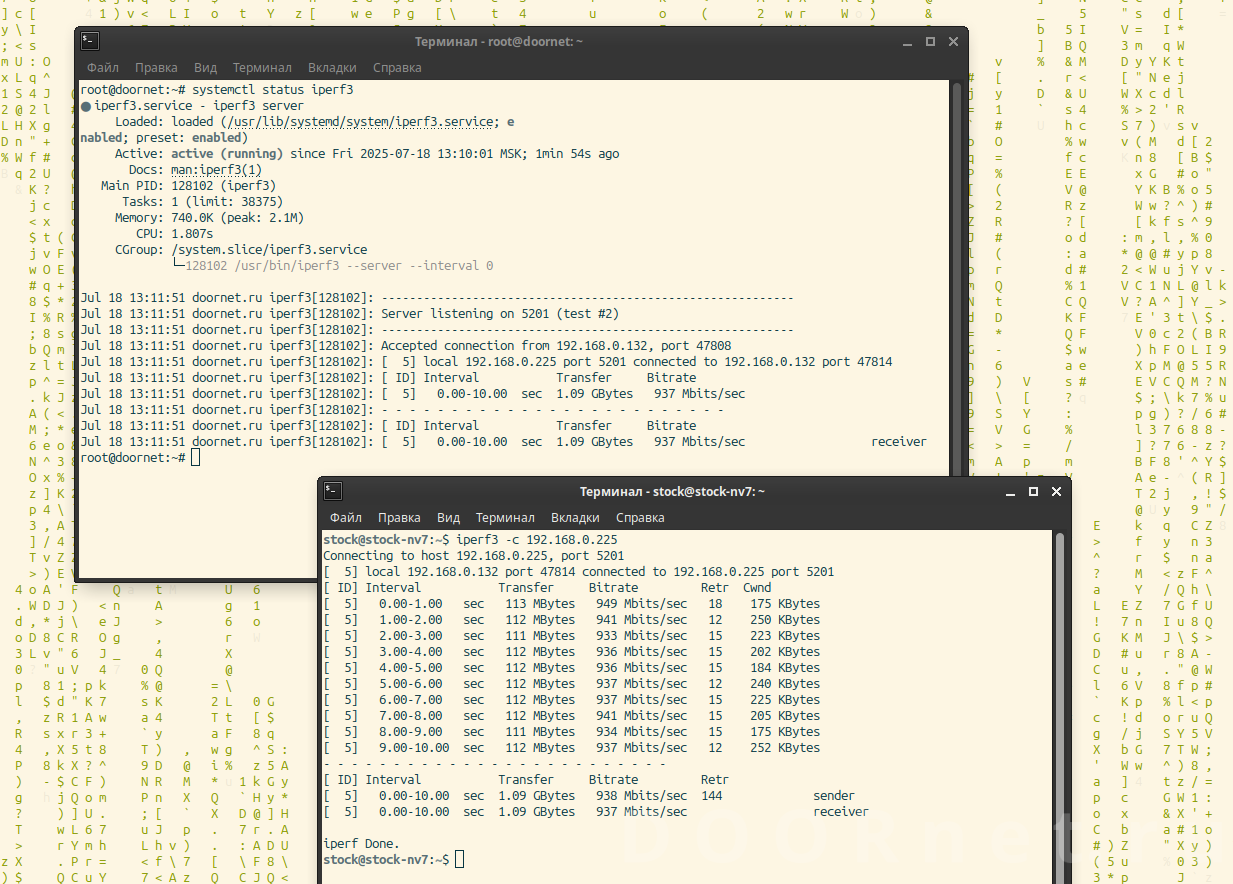Click the terminal icon in root@doornet window title bar
The width and height of the screenshot is (1233, 884).
pos(90,41)
